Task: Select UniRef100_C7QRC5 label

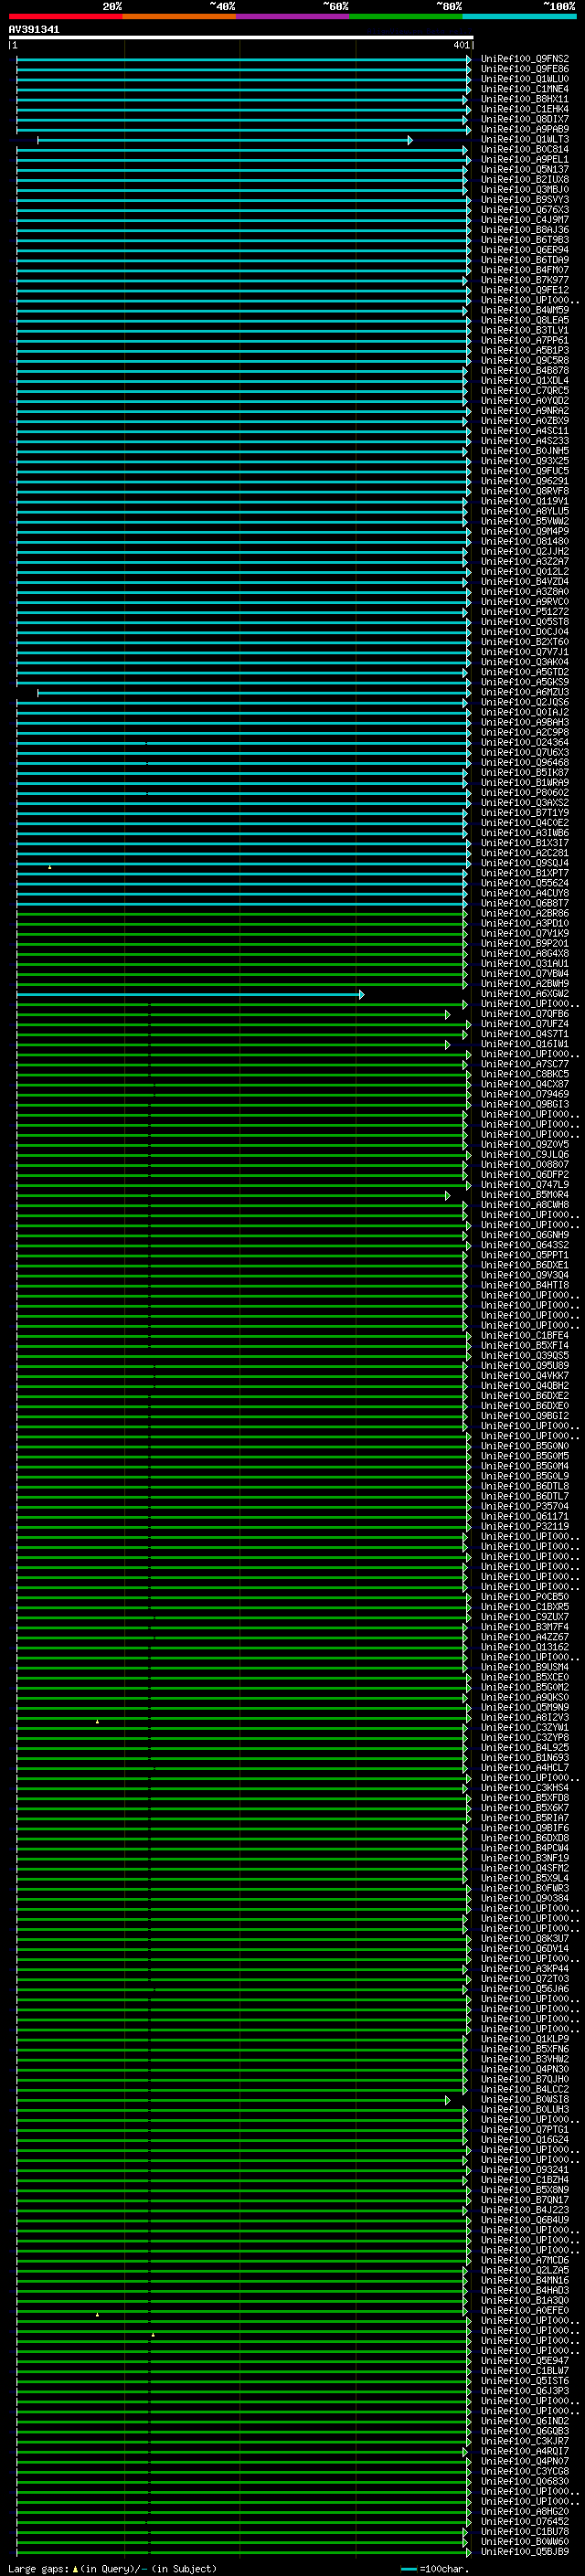Action: tap(525, 391)
